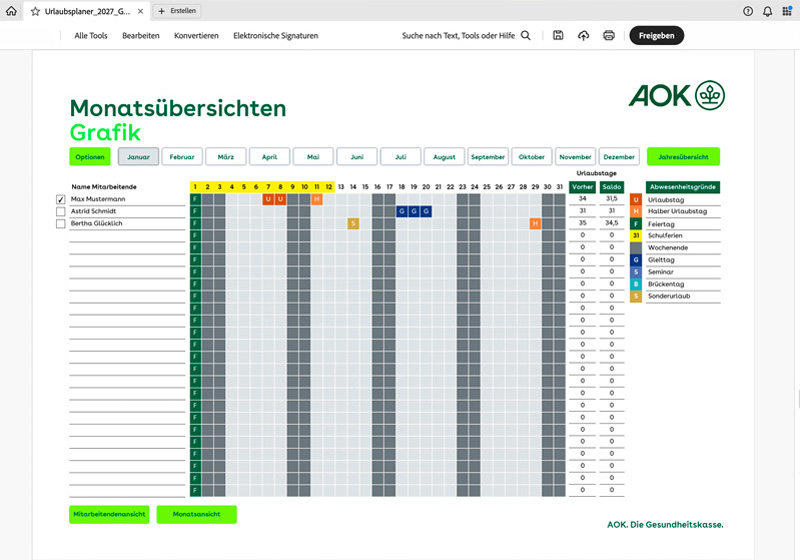Save the document with the disk icon
Viewport: 800px width, 560px height.
coord(558,35)
